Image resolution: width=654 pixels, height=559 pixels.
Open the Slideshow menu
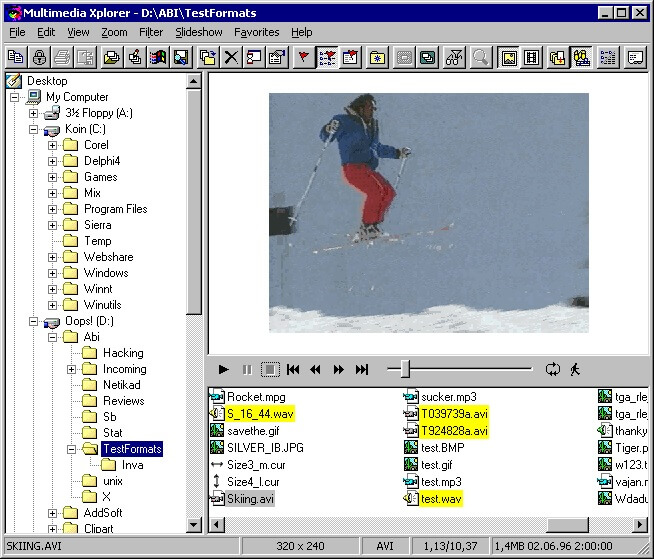pyautogui.click(x=198, y=32)
